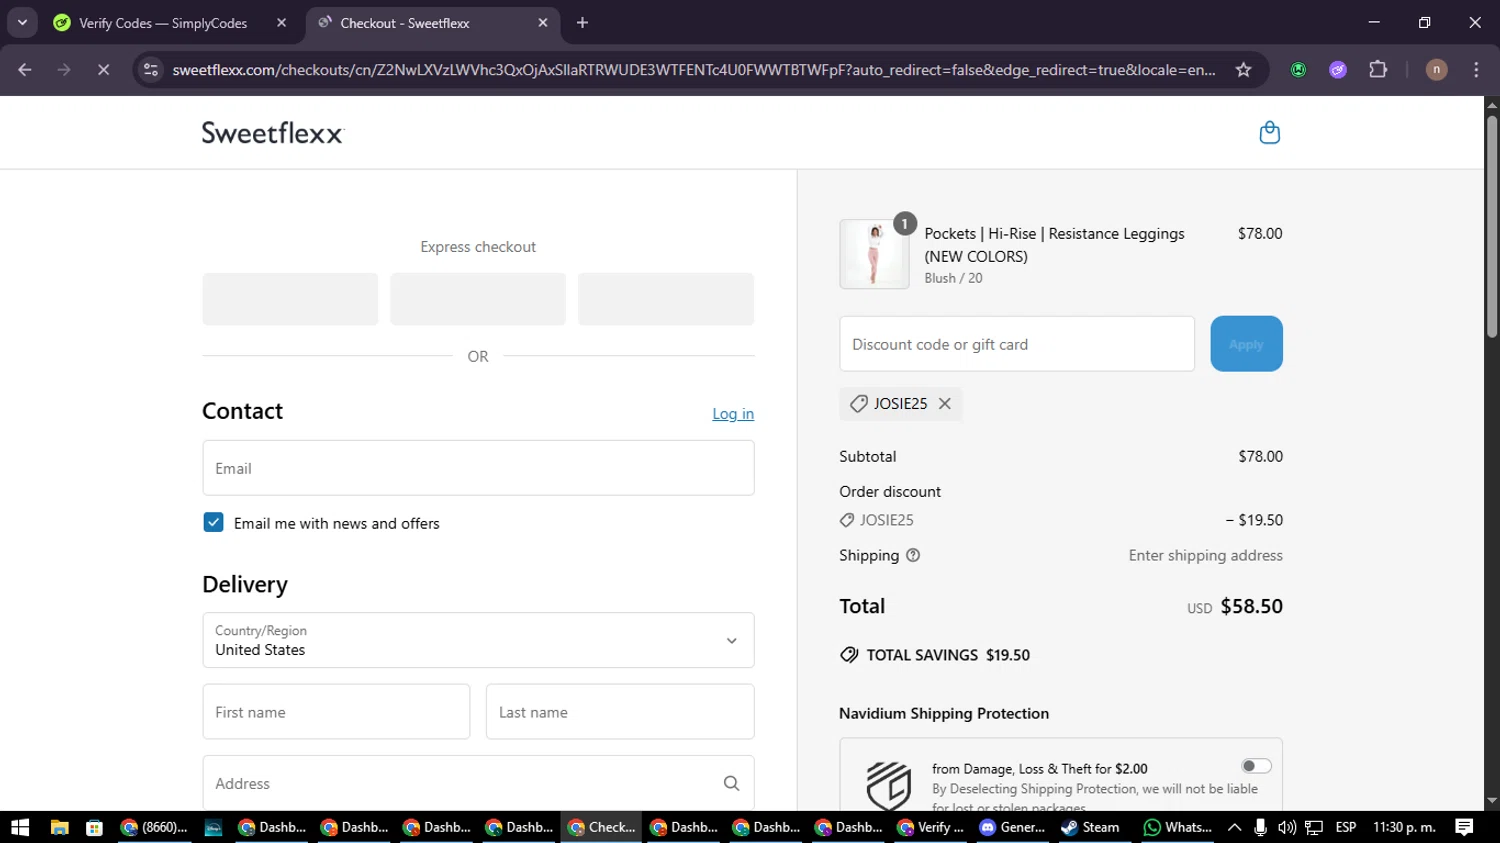Stop loading the page
Screen dimensions: 1500x843
[103, 70]
